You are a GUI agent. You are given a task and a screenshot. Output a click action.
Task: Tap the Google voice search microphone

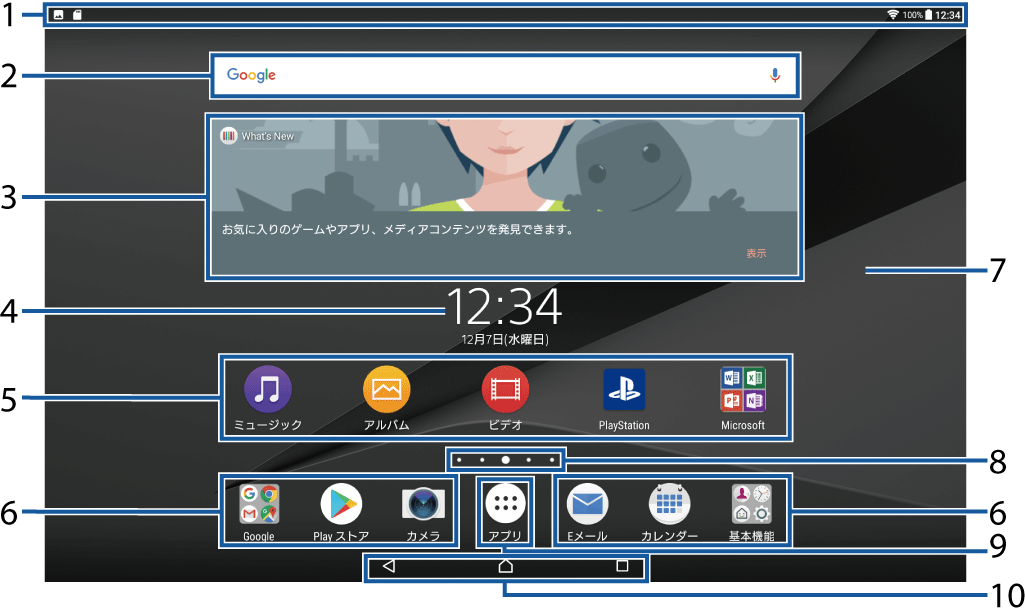pyautogui.click(x=774, y=75)
